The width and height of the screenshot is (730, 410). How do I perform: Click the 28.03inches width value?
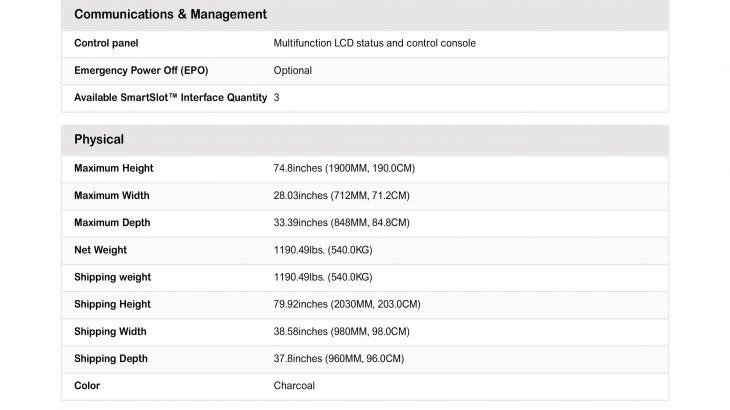coord(341,195)
